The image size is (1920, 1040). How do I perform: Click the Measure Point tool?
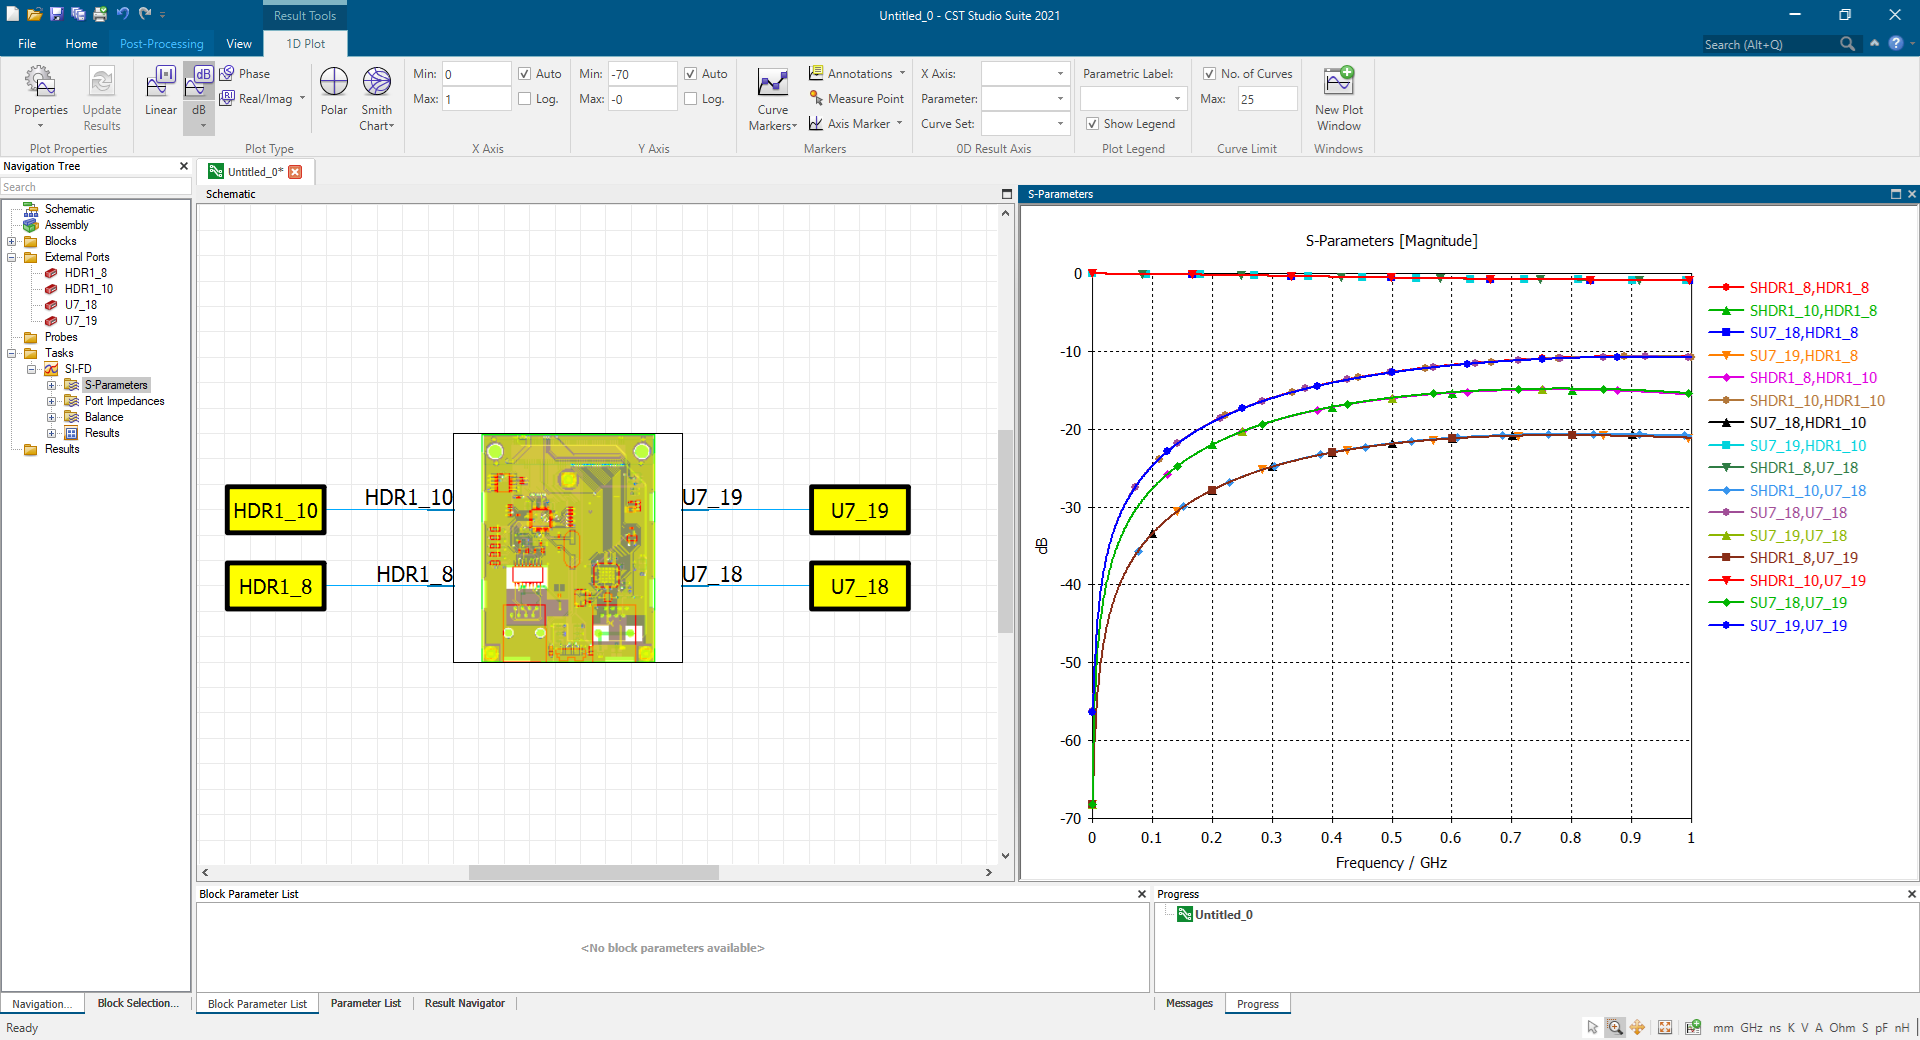click(857, 99)
